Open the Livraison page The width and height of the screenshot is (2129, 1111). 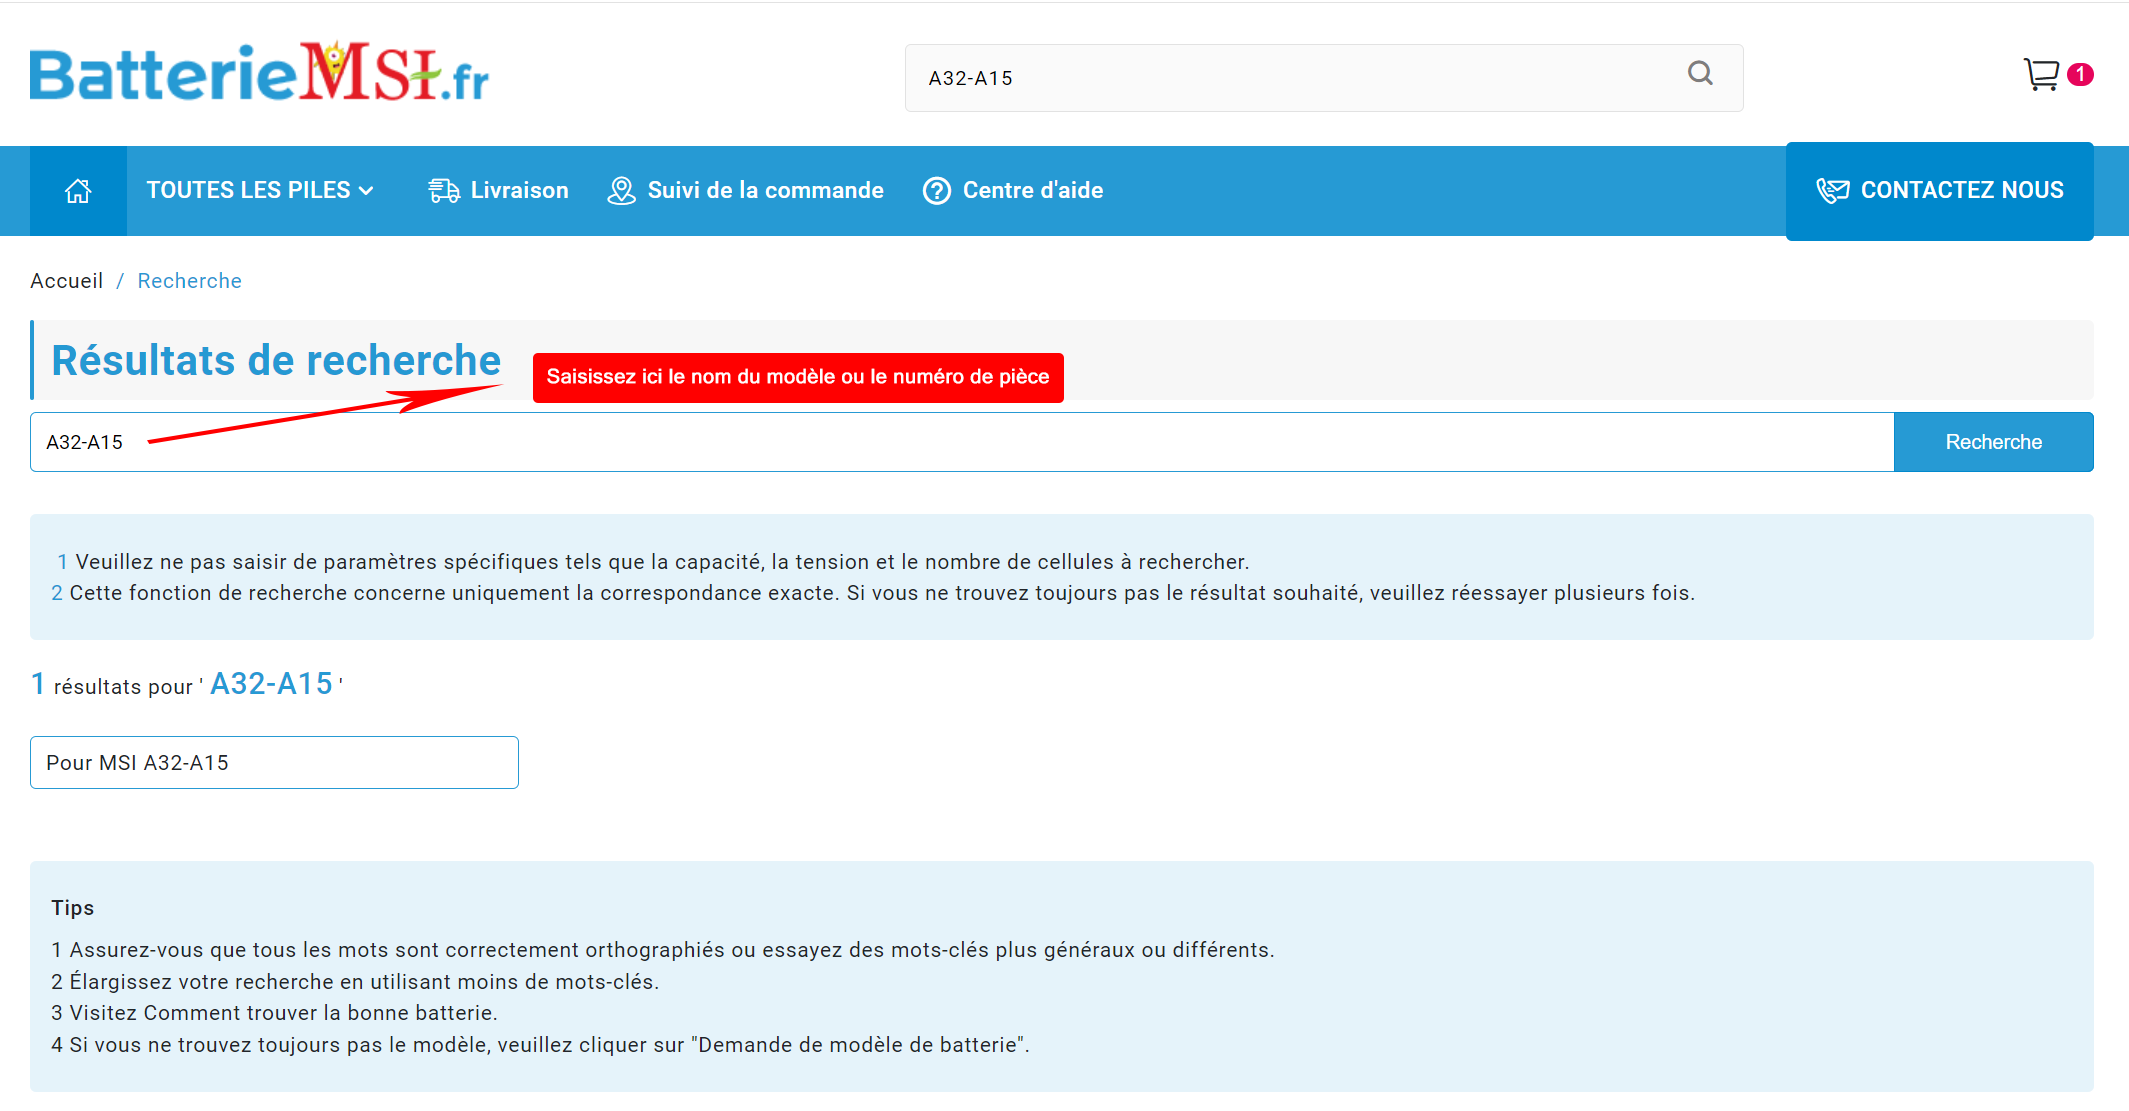[x=498, y=190]
